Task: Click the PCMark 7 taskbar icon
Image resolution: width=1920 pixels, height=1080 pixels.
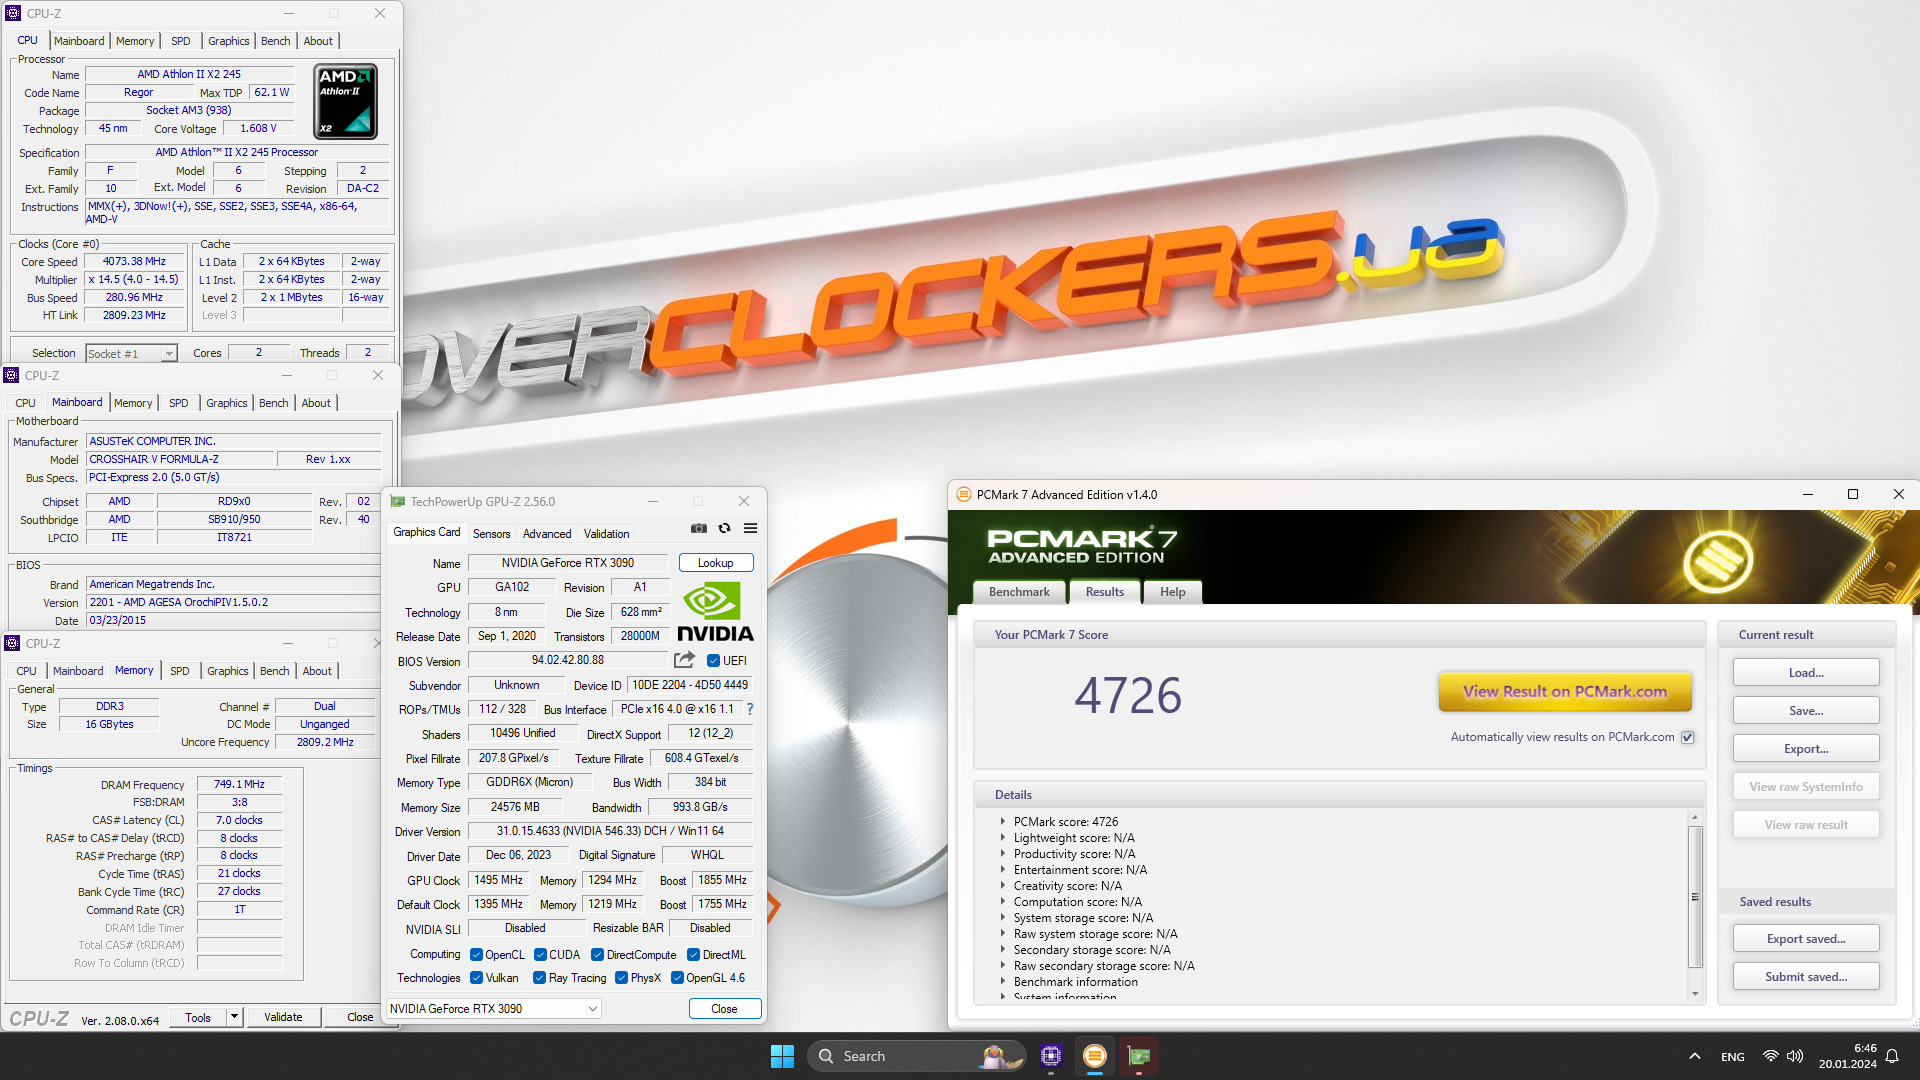Action: click(1095, 1056)
